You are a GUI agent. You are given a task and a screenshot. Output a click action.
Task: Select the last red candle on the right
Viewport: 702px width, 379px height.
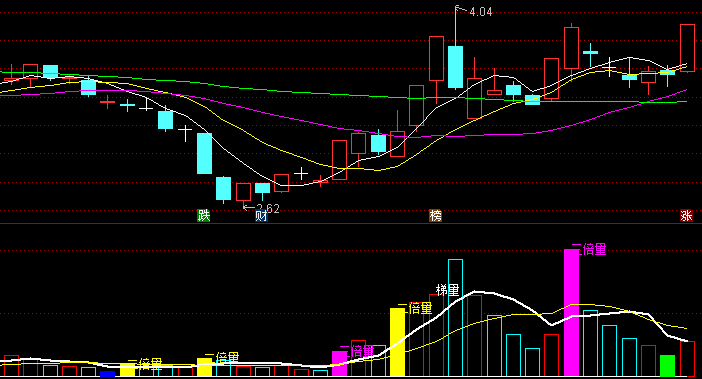point(687,48)
